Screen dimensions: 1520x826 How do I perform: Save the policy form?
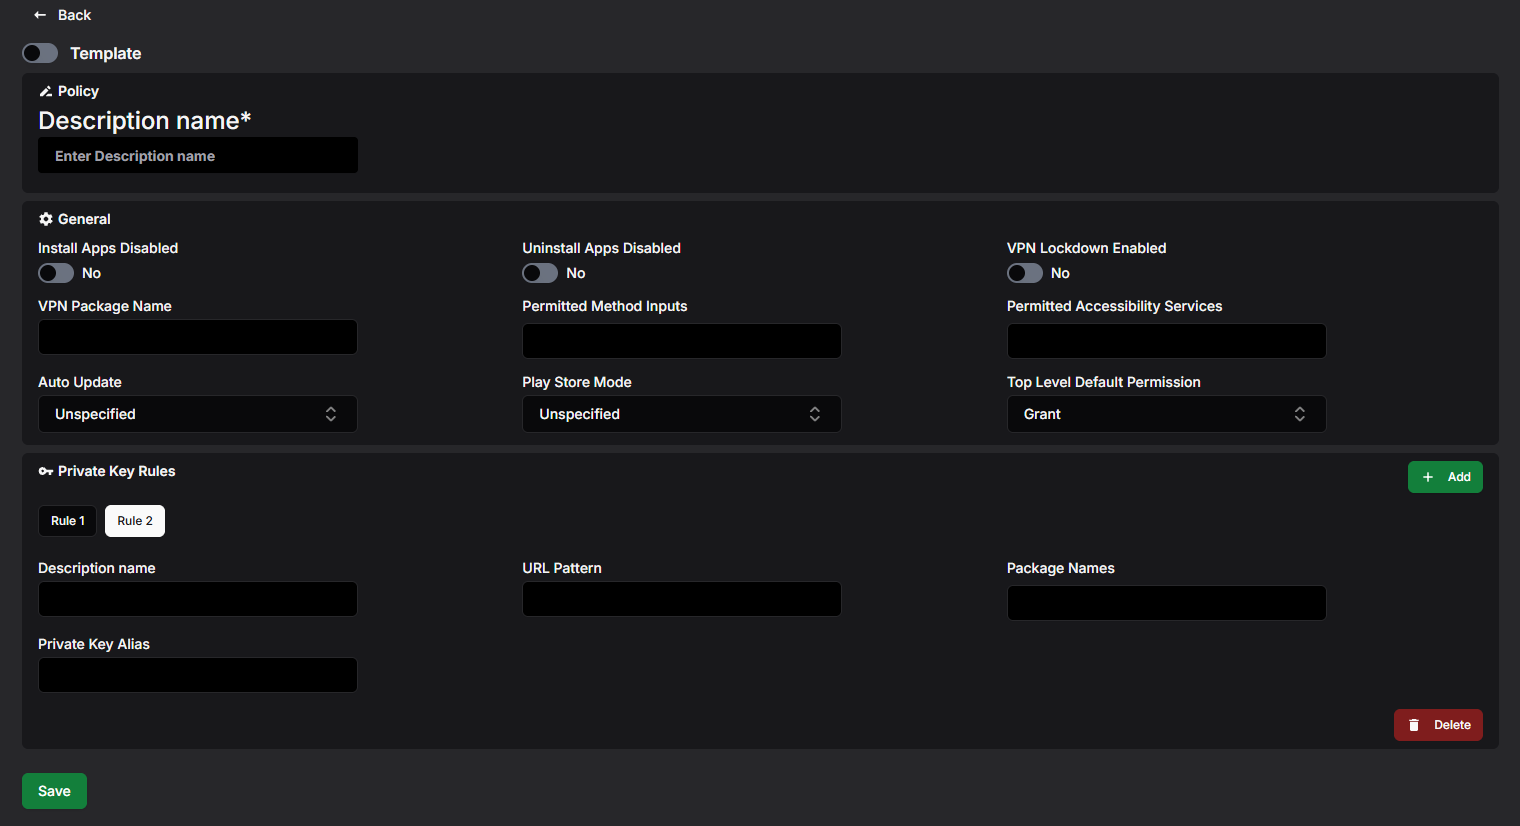54,791
